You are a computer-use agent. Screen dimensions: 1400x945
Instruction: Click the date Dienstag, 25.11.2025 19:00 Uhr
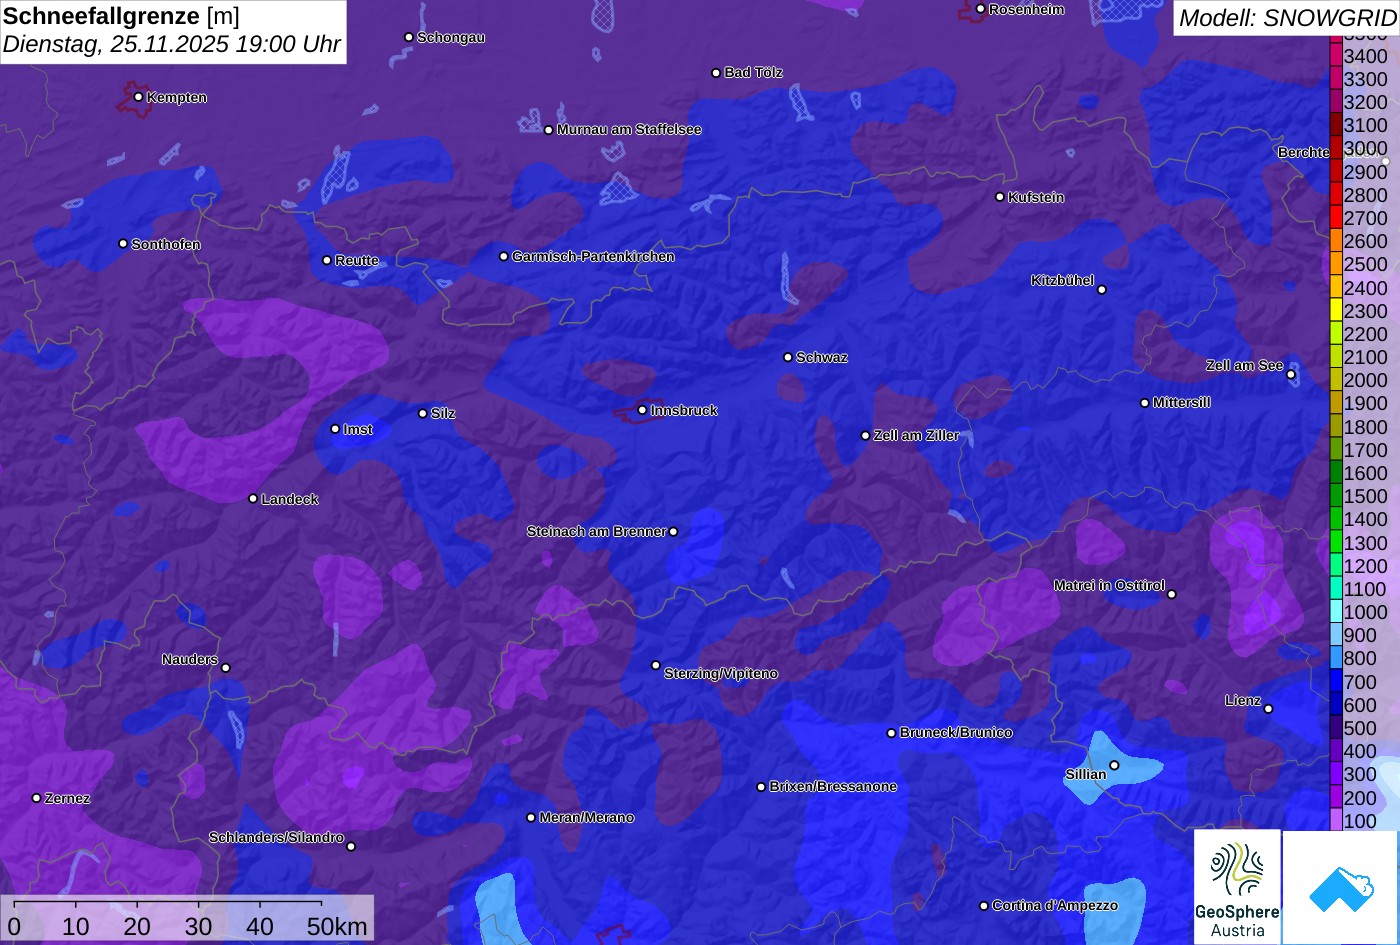[172, 45]
